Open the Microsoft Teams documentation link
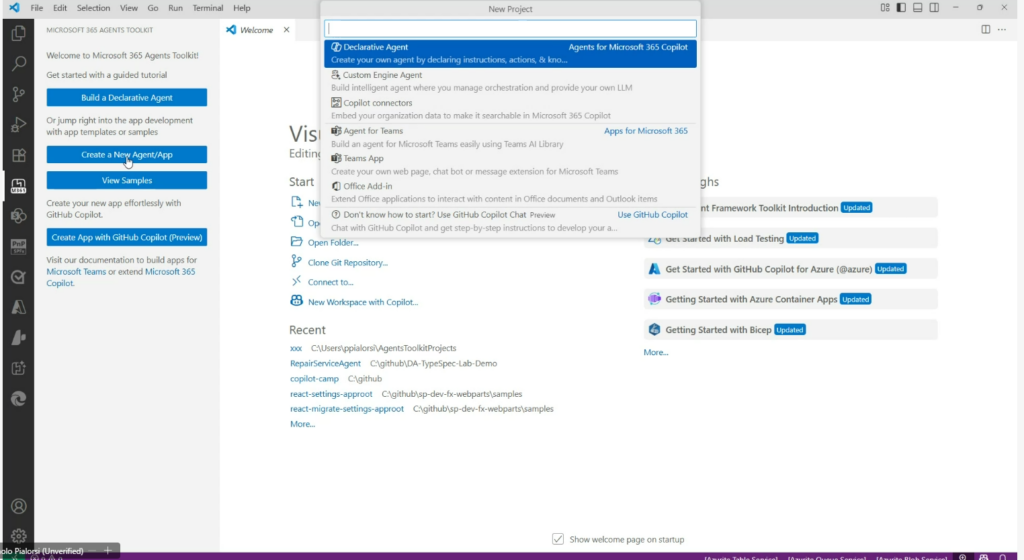Image resolution: width=1024 pixels, height=560 pixels. tap(76, 272)
